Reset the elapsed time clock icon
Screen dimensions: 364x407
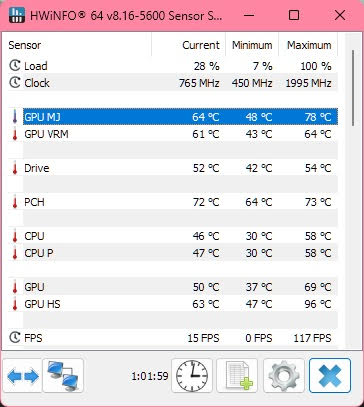[x=192, y=376]
